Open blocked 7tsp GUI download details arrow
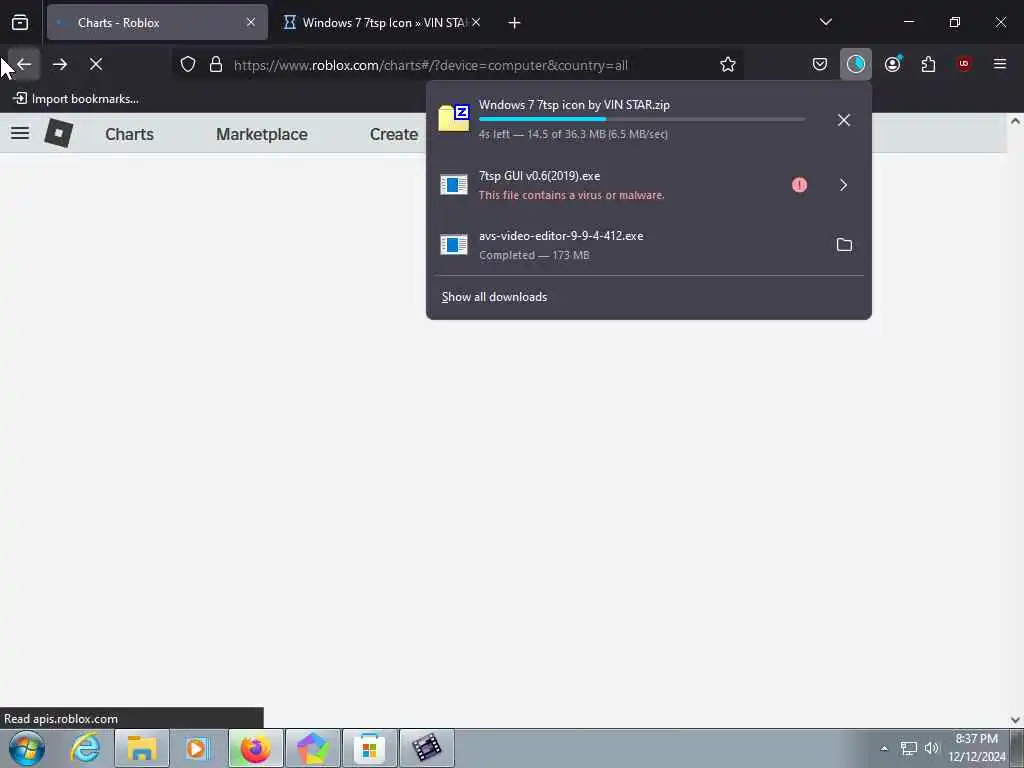Viewport: 1024px width, 768px height. pos(843,185)
